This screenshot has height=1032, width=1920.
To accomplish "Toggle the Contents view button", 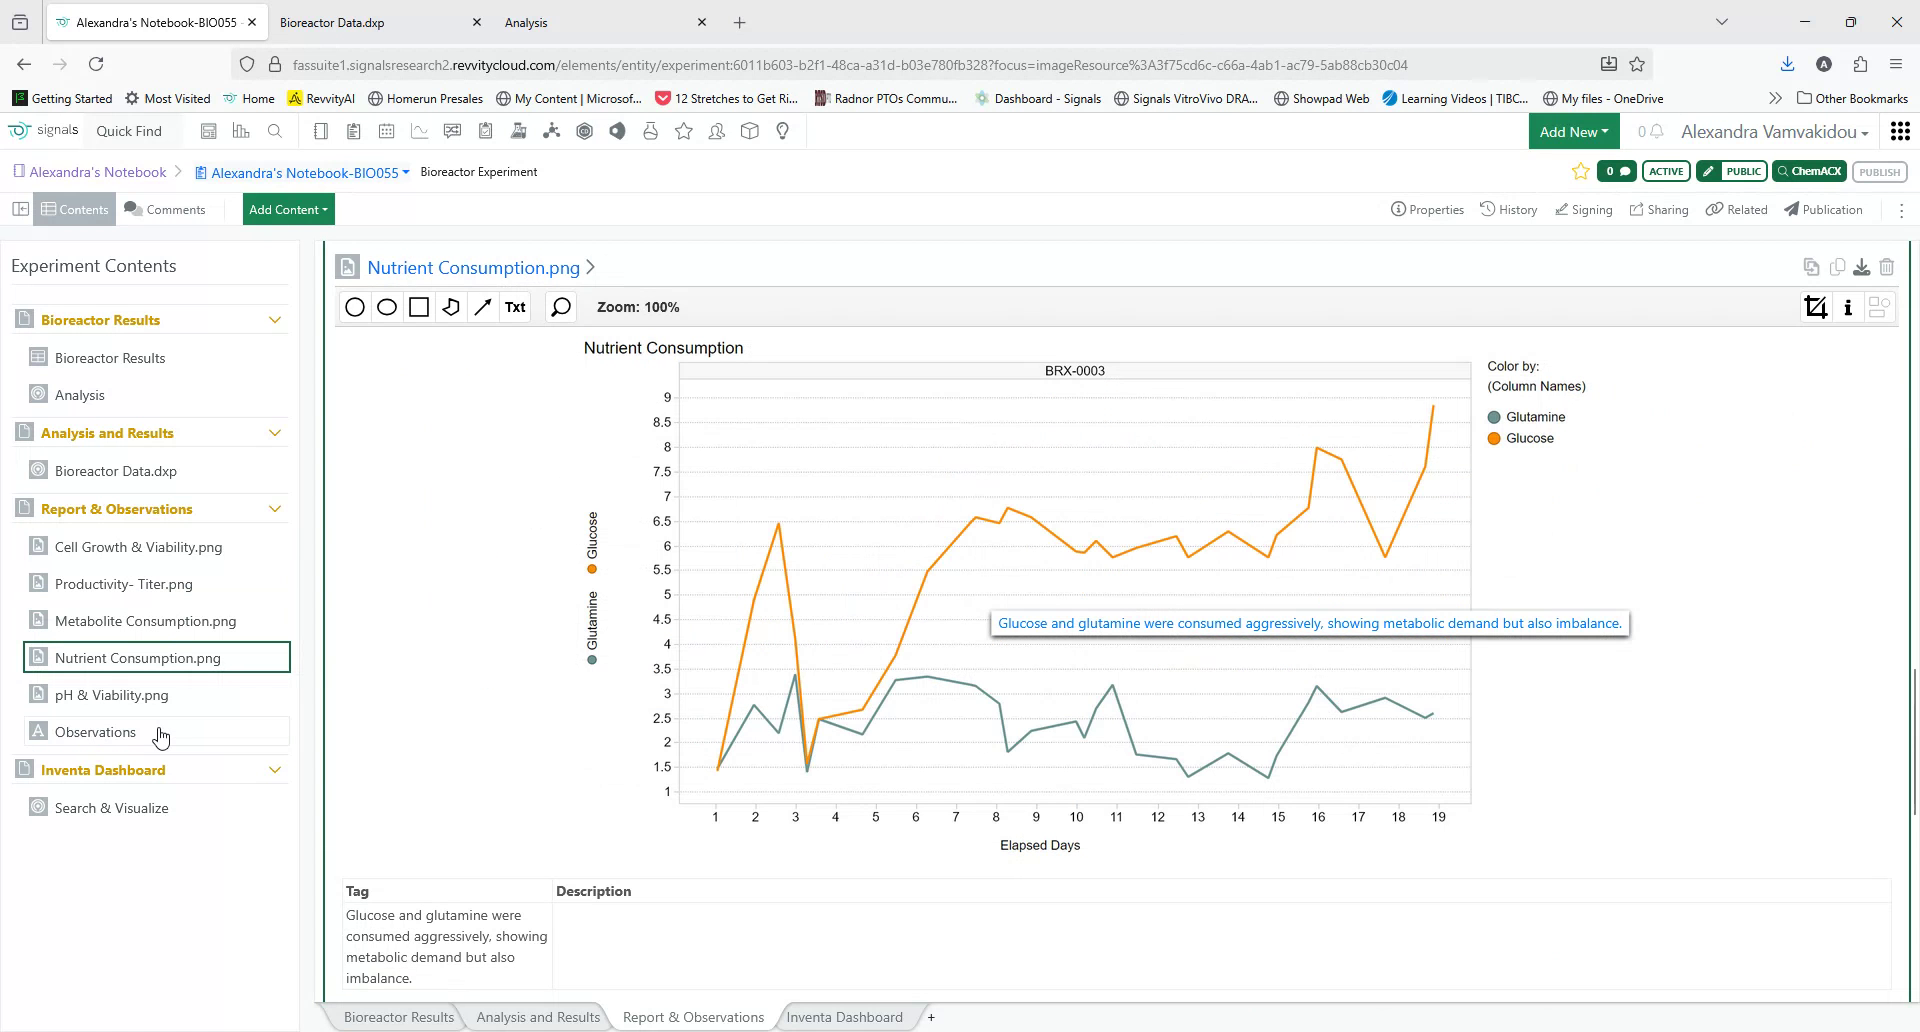I will pos(74,209).
